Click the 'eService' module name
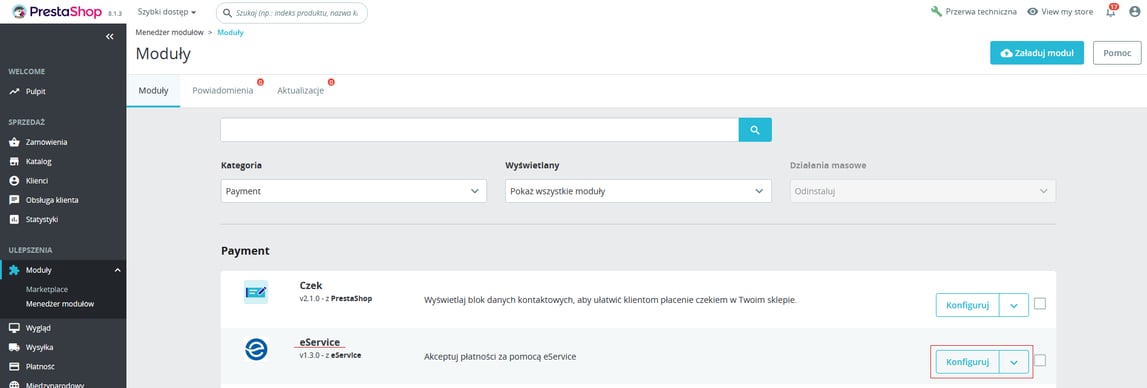 coord(320,341)
